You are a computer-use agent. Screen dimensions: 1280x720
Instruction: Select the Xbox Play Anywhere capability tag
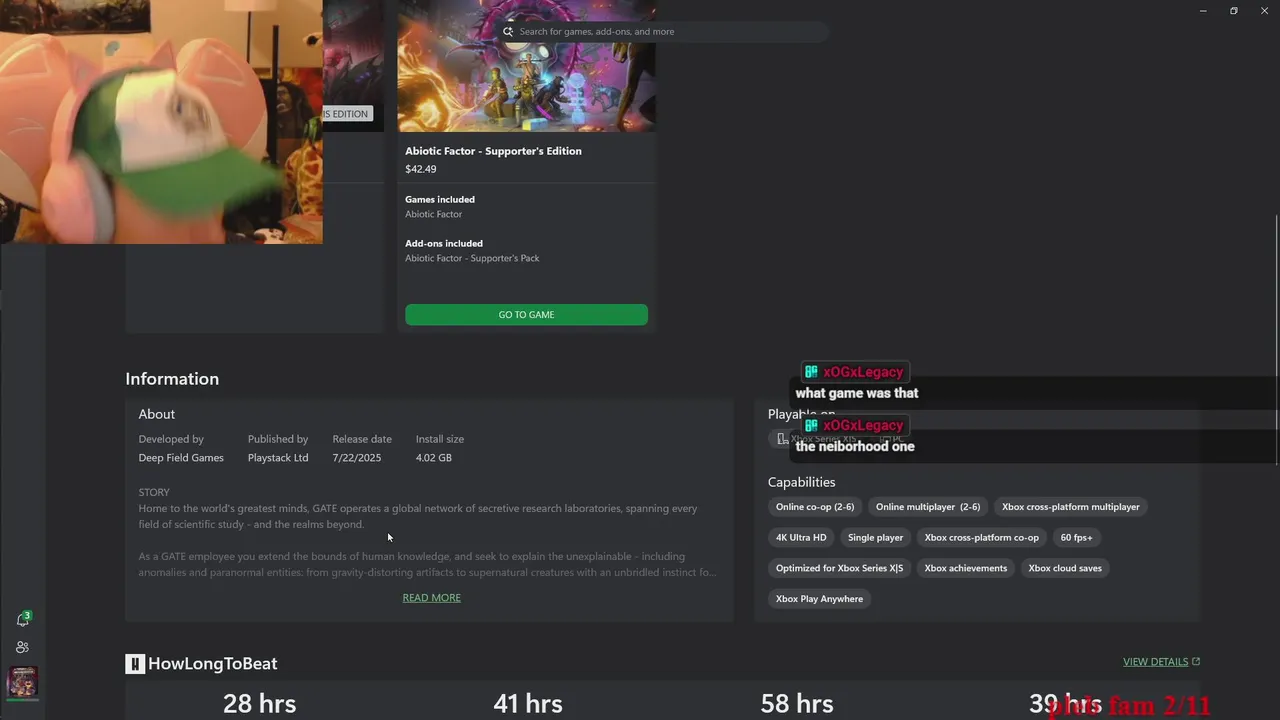tap(819, 599)
